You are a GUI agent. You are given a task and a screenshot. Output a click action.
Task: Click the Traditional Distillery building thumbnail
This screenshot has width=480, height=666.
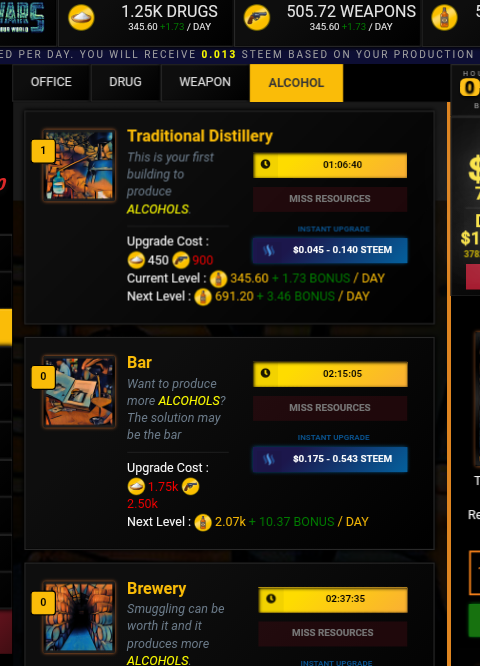(79, 165)
